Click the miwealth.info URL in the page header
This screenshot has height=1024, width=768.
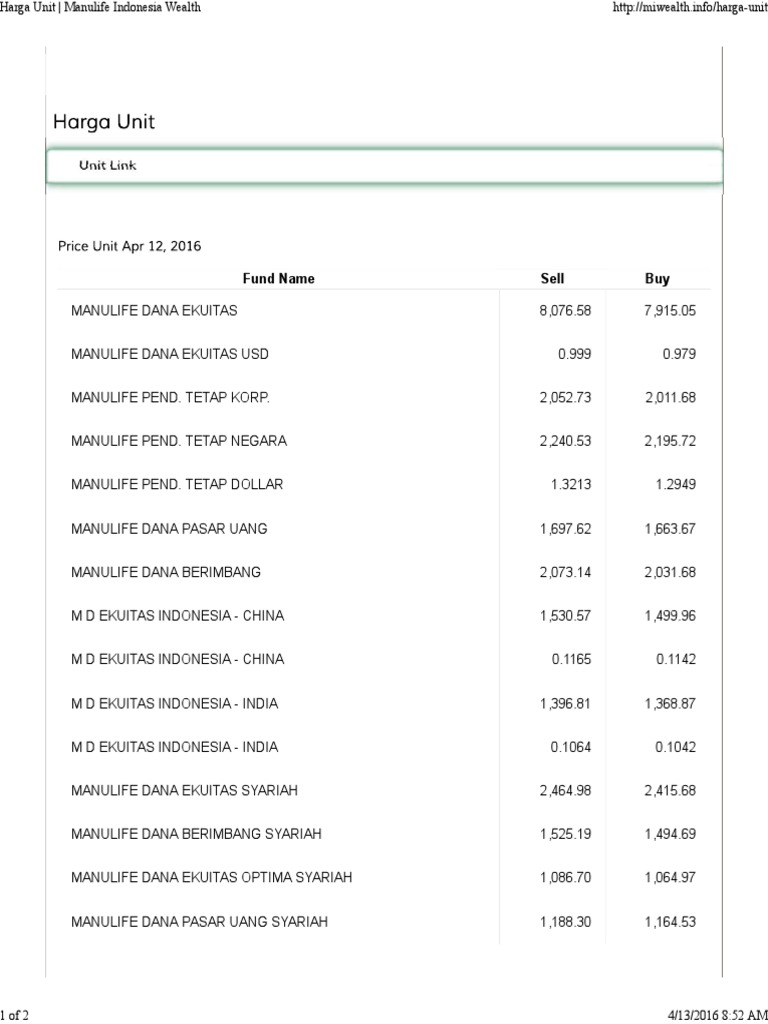pos(690,8)
